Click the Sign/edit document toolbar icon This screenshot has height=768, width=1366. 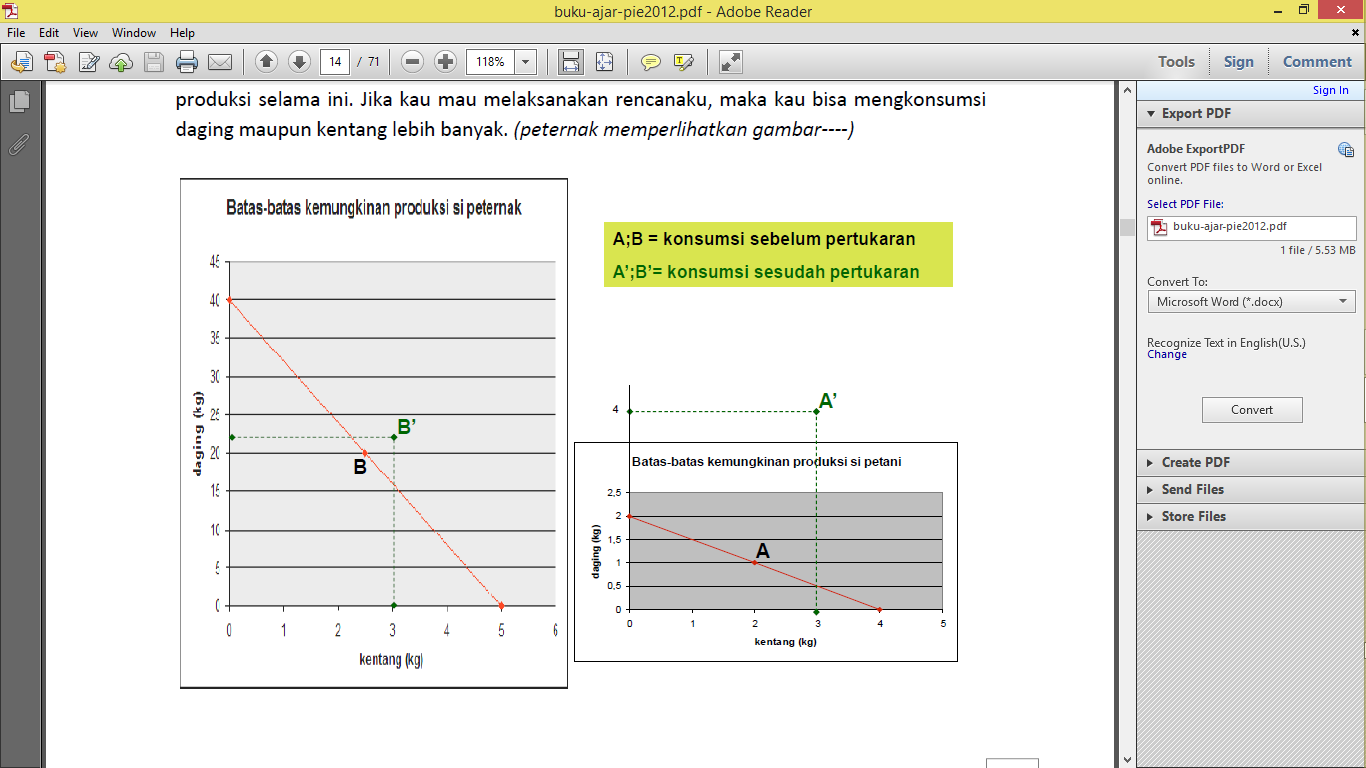(x=88, y=62)
